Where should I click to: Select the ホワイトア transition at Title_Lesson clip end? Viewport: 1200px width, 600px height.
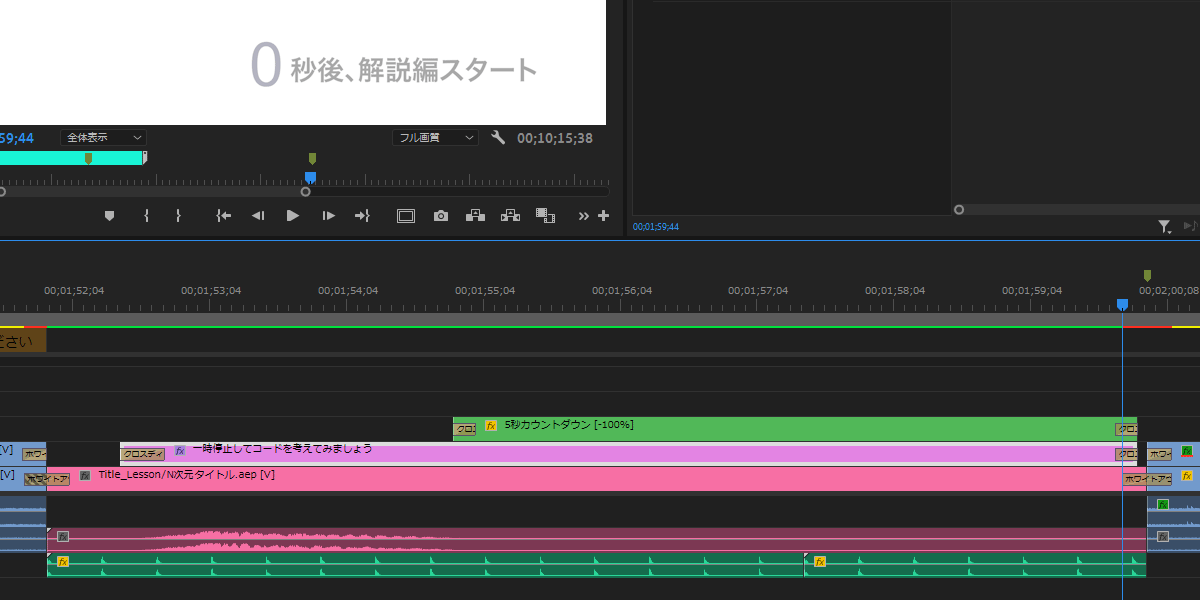click(x=1146, y=479)
